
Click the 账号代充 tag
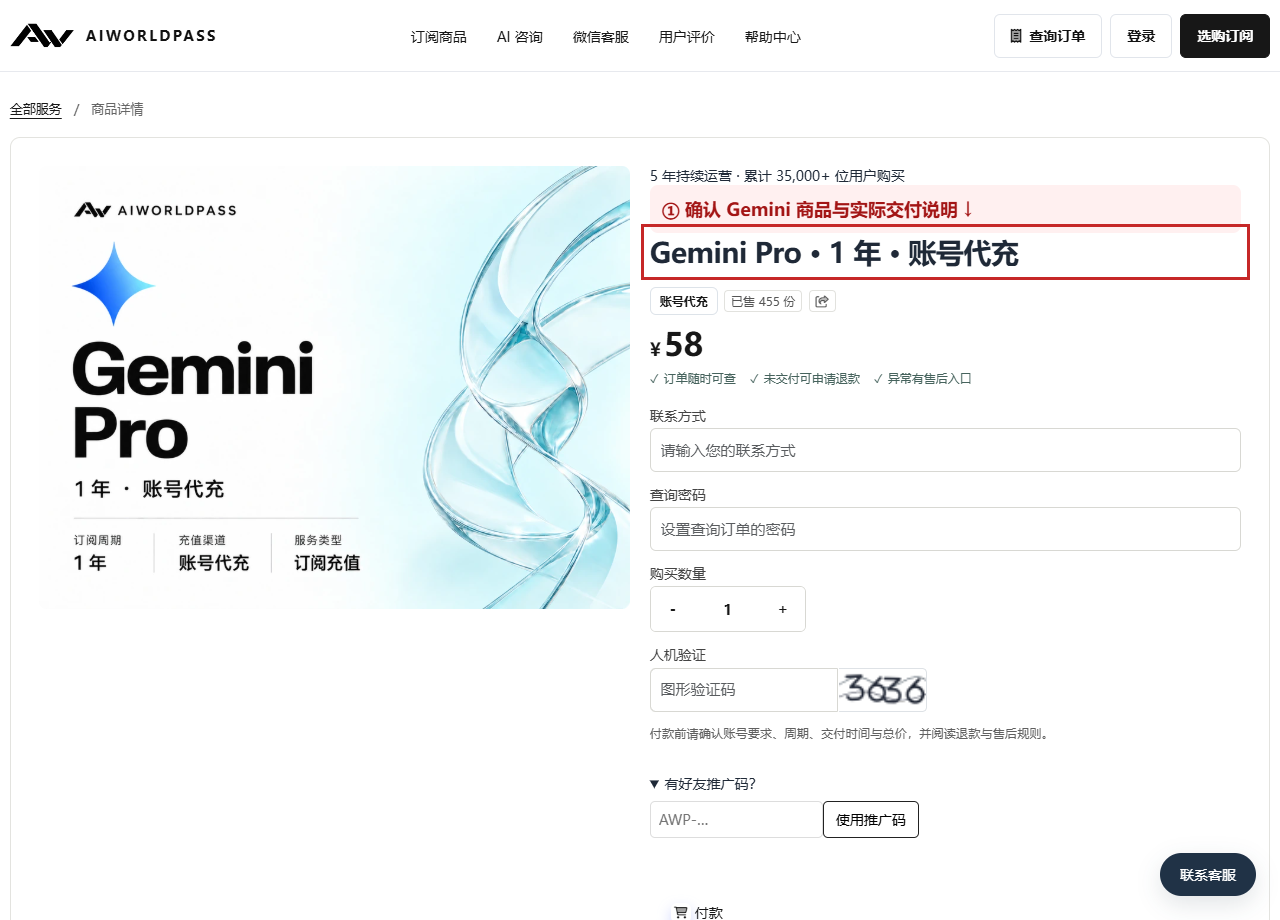[x=684, y=301]
